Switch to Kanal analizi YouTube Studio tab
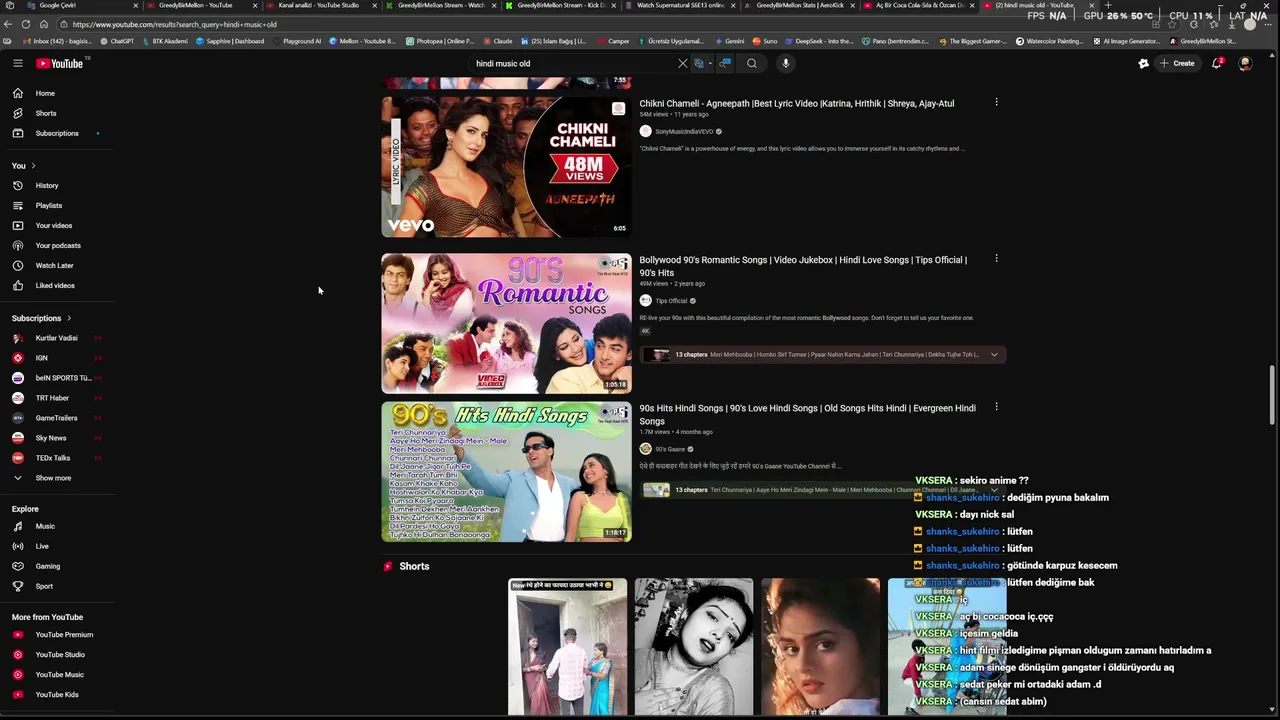Viewport: 1280px width, 720px height. pyautogui.click(x=320, y=5)
